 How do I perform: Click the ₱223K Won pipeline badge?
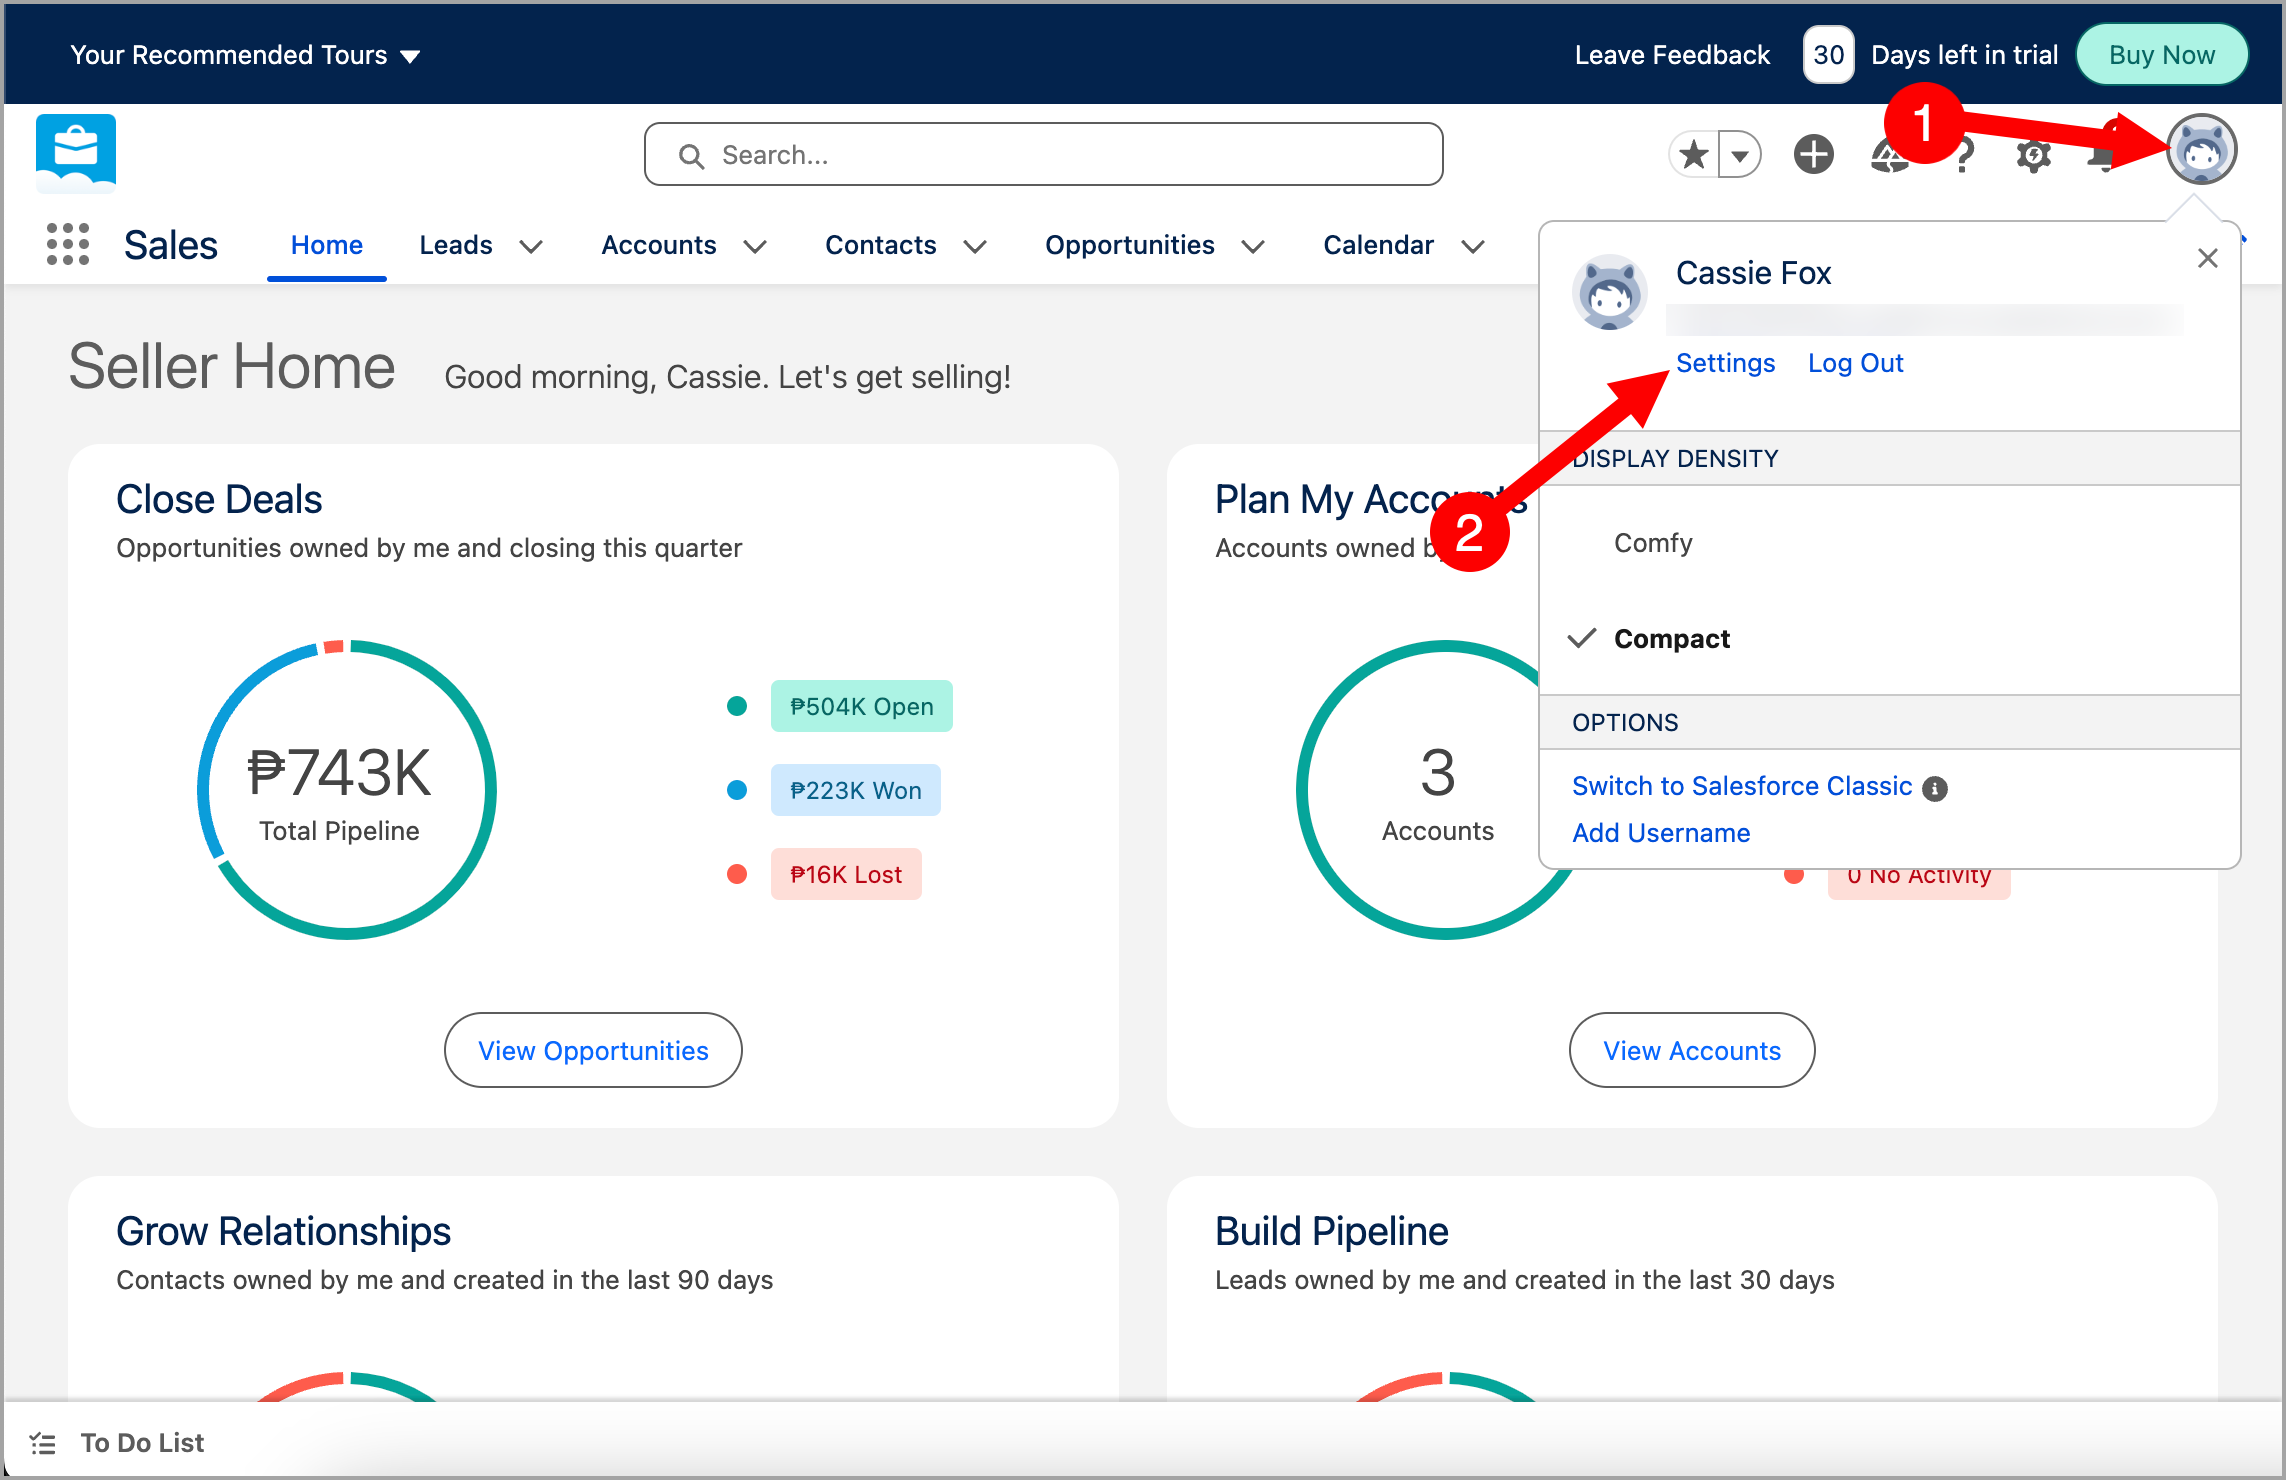(x=855, y=790)
